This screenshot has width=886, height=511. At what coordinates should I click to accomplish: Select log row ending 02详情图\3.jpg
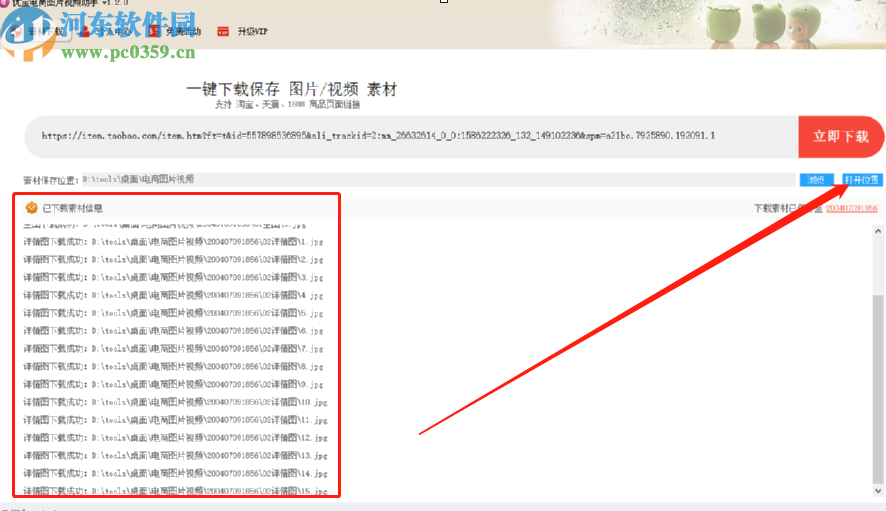point(173,278)
